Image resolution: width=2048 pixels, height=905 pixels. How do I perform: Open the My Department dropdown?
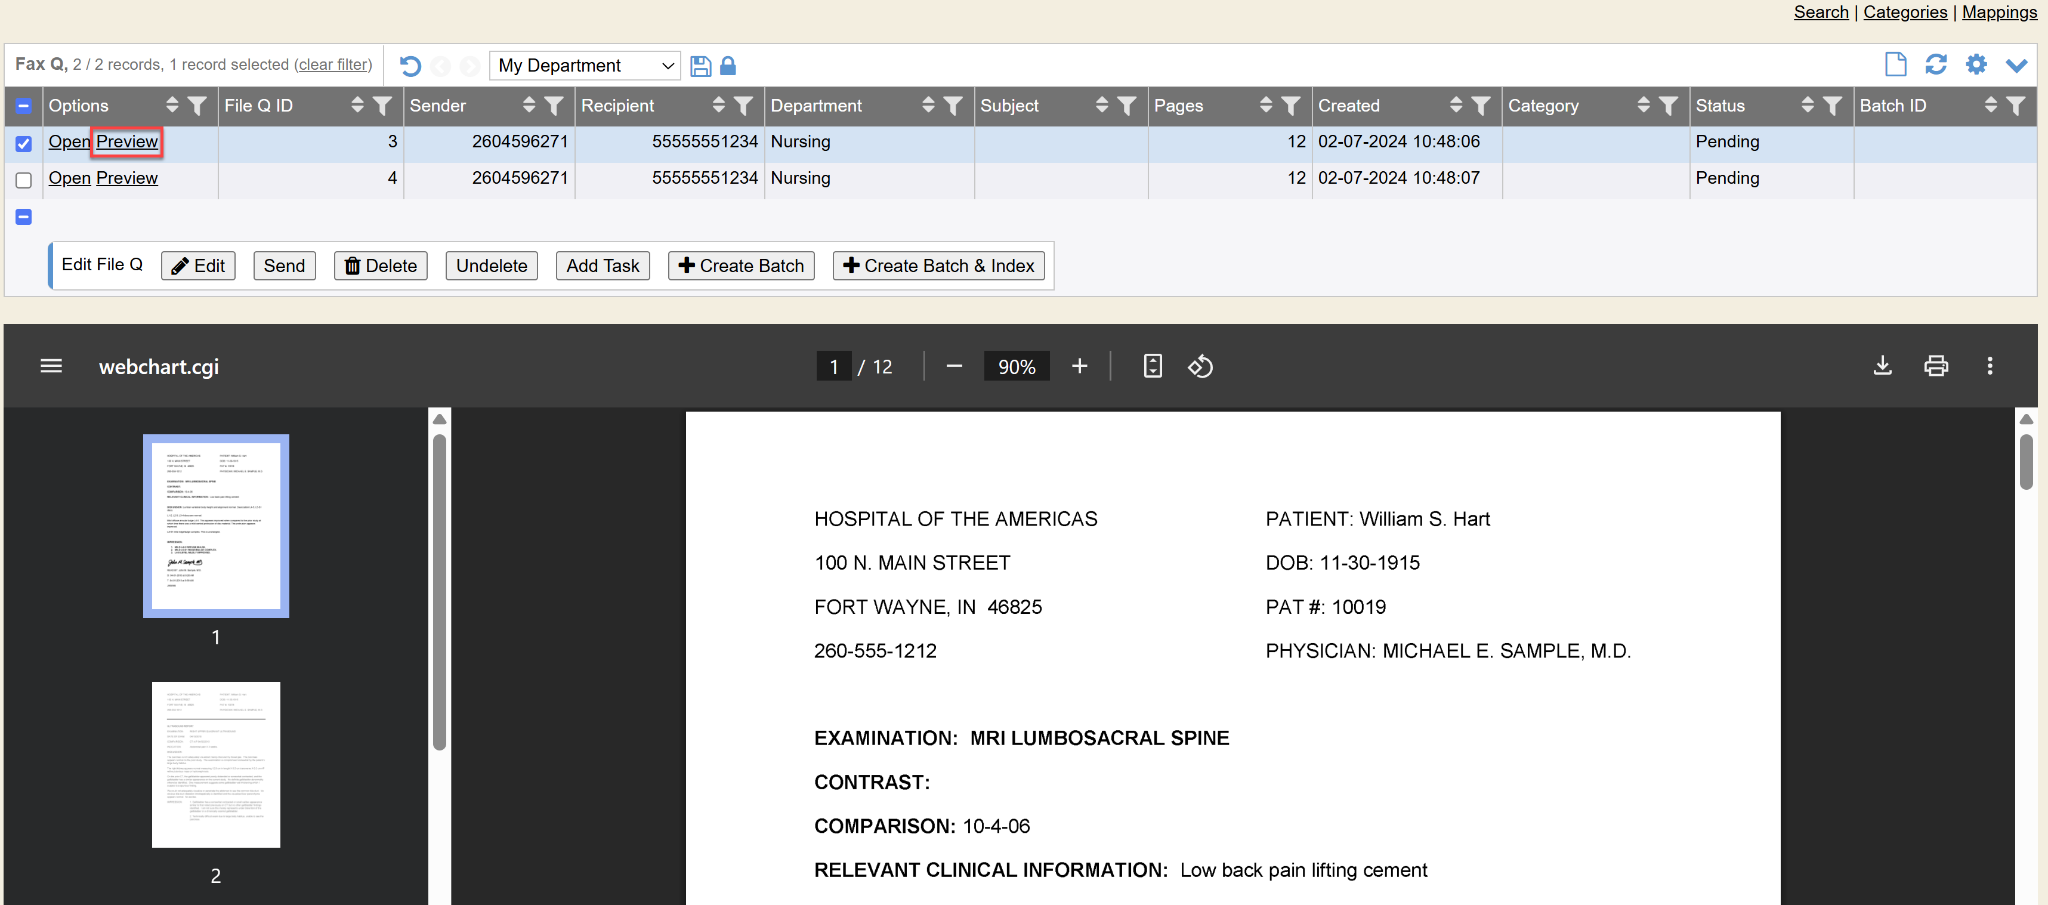coord(585,66)
